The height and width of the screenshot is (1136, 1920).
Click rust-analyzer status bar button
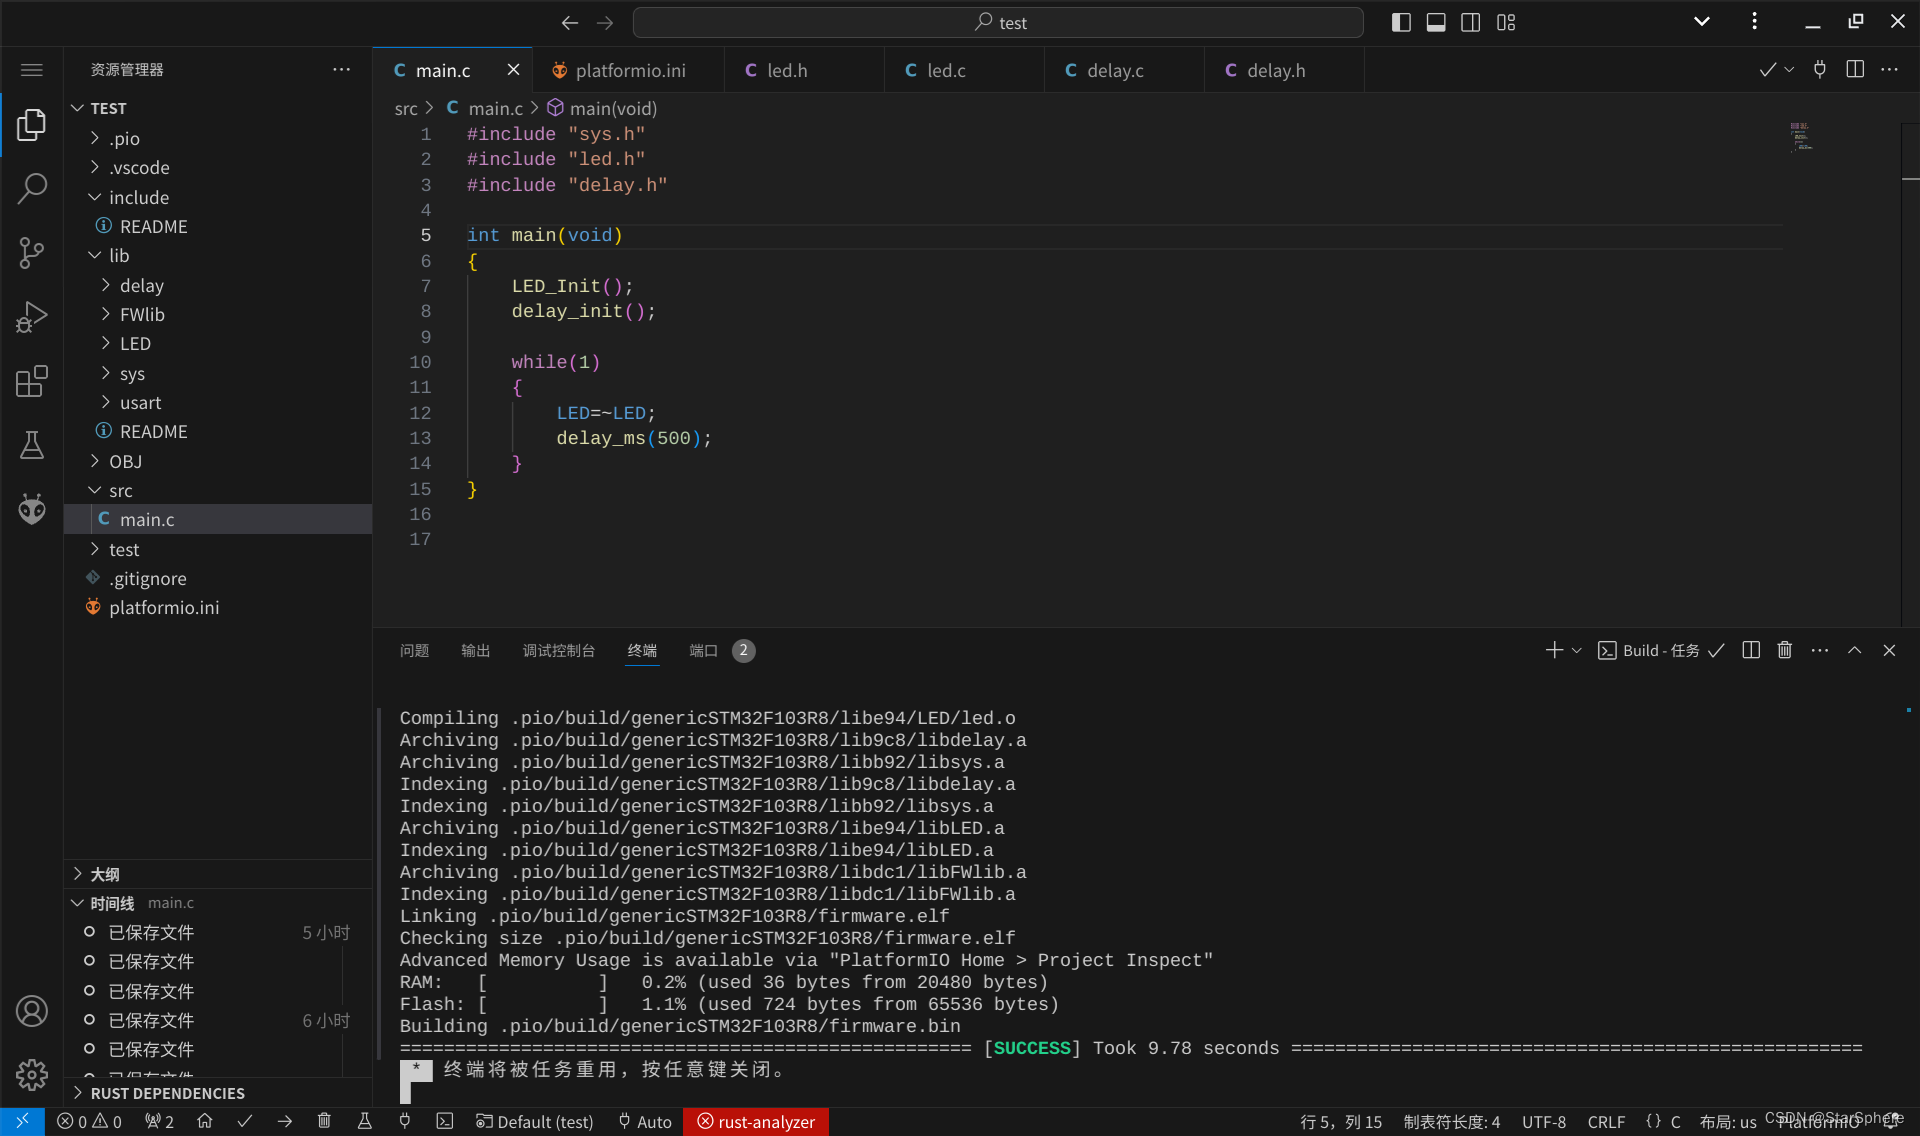click(756, 1121)
